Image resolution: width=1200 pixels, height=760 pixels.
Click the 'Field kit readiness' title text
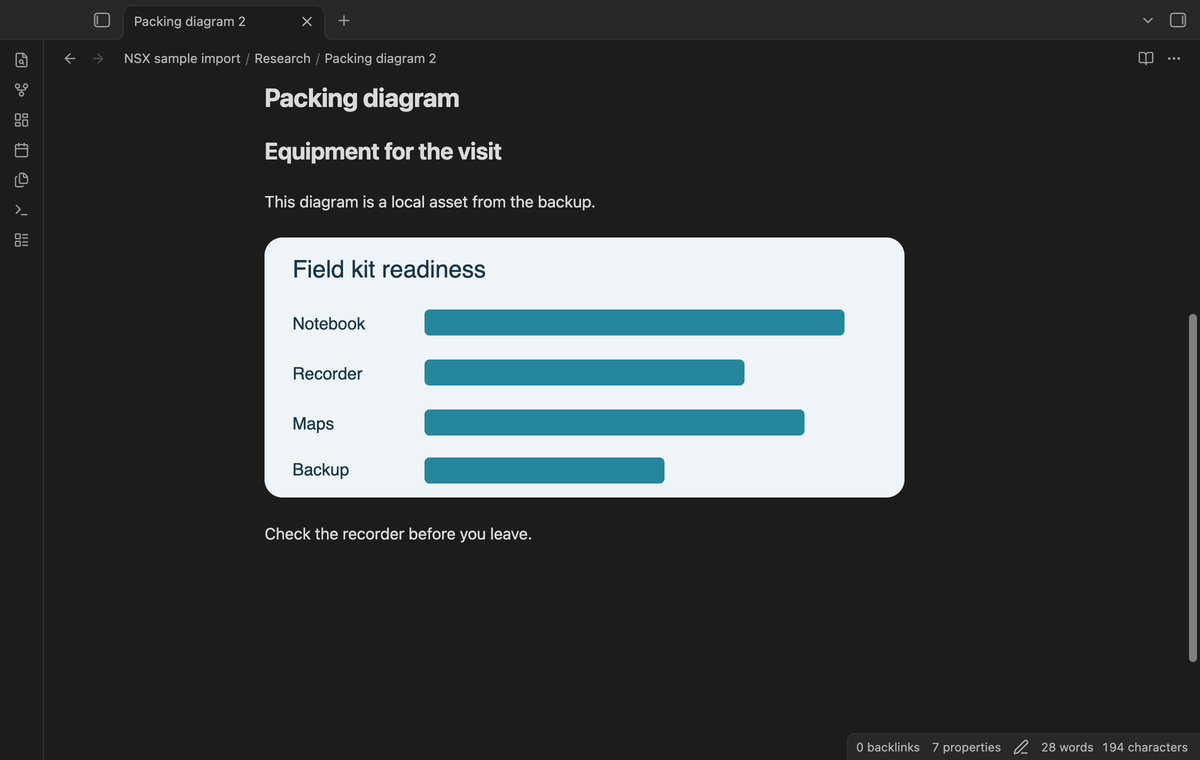[x=389, y=269]
